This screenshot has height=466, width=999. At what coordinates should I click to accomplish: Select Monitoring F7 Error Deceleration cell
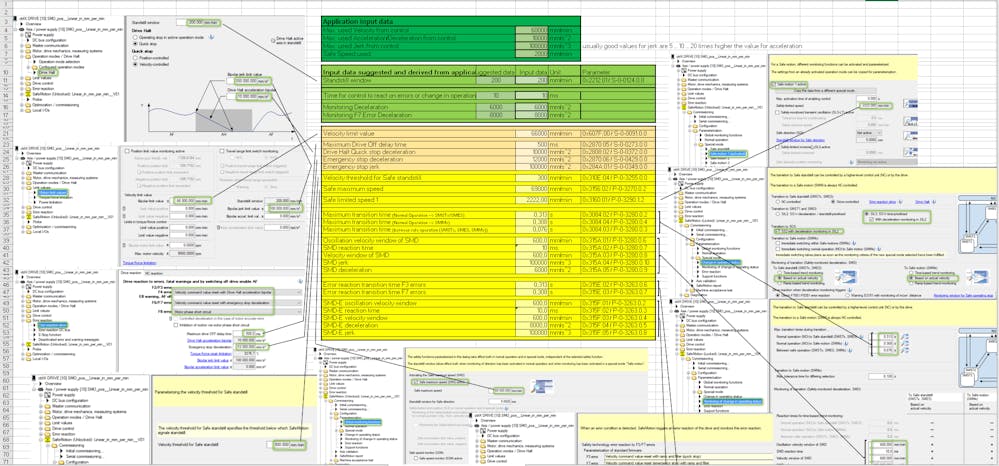click(400, 115)
